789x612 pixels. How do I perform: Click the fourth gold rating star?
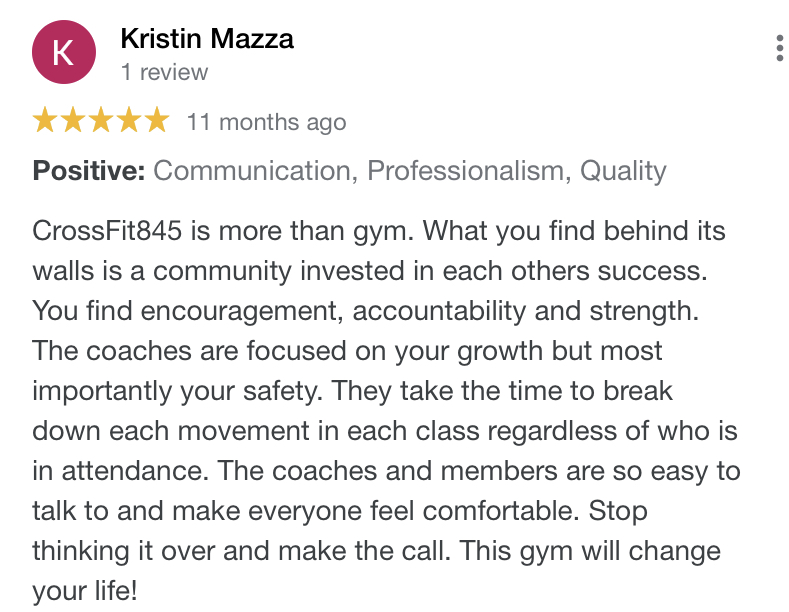point(129,120)
